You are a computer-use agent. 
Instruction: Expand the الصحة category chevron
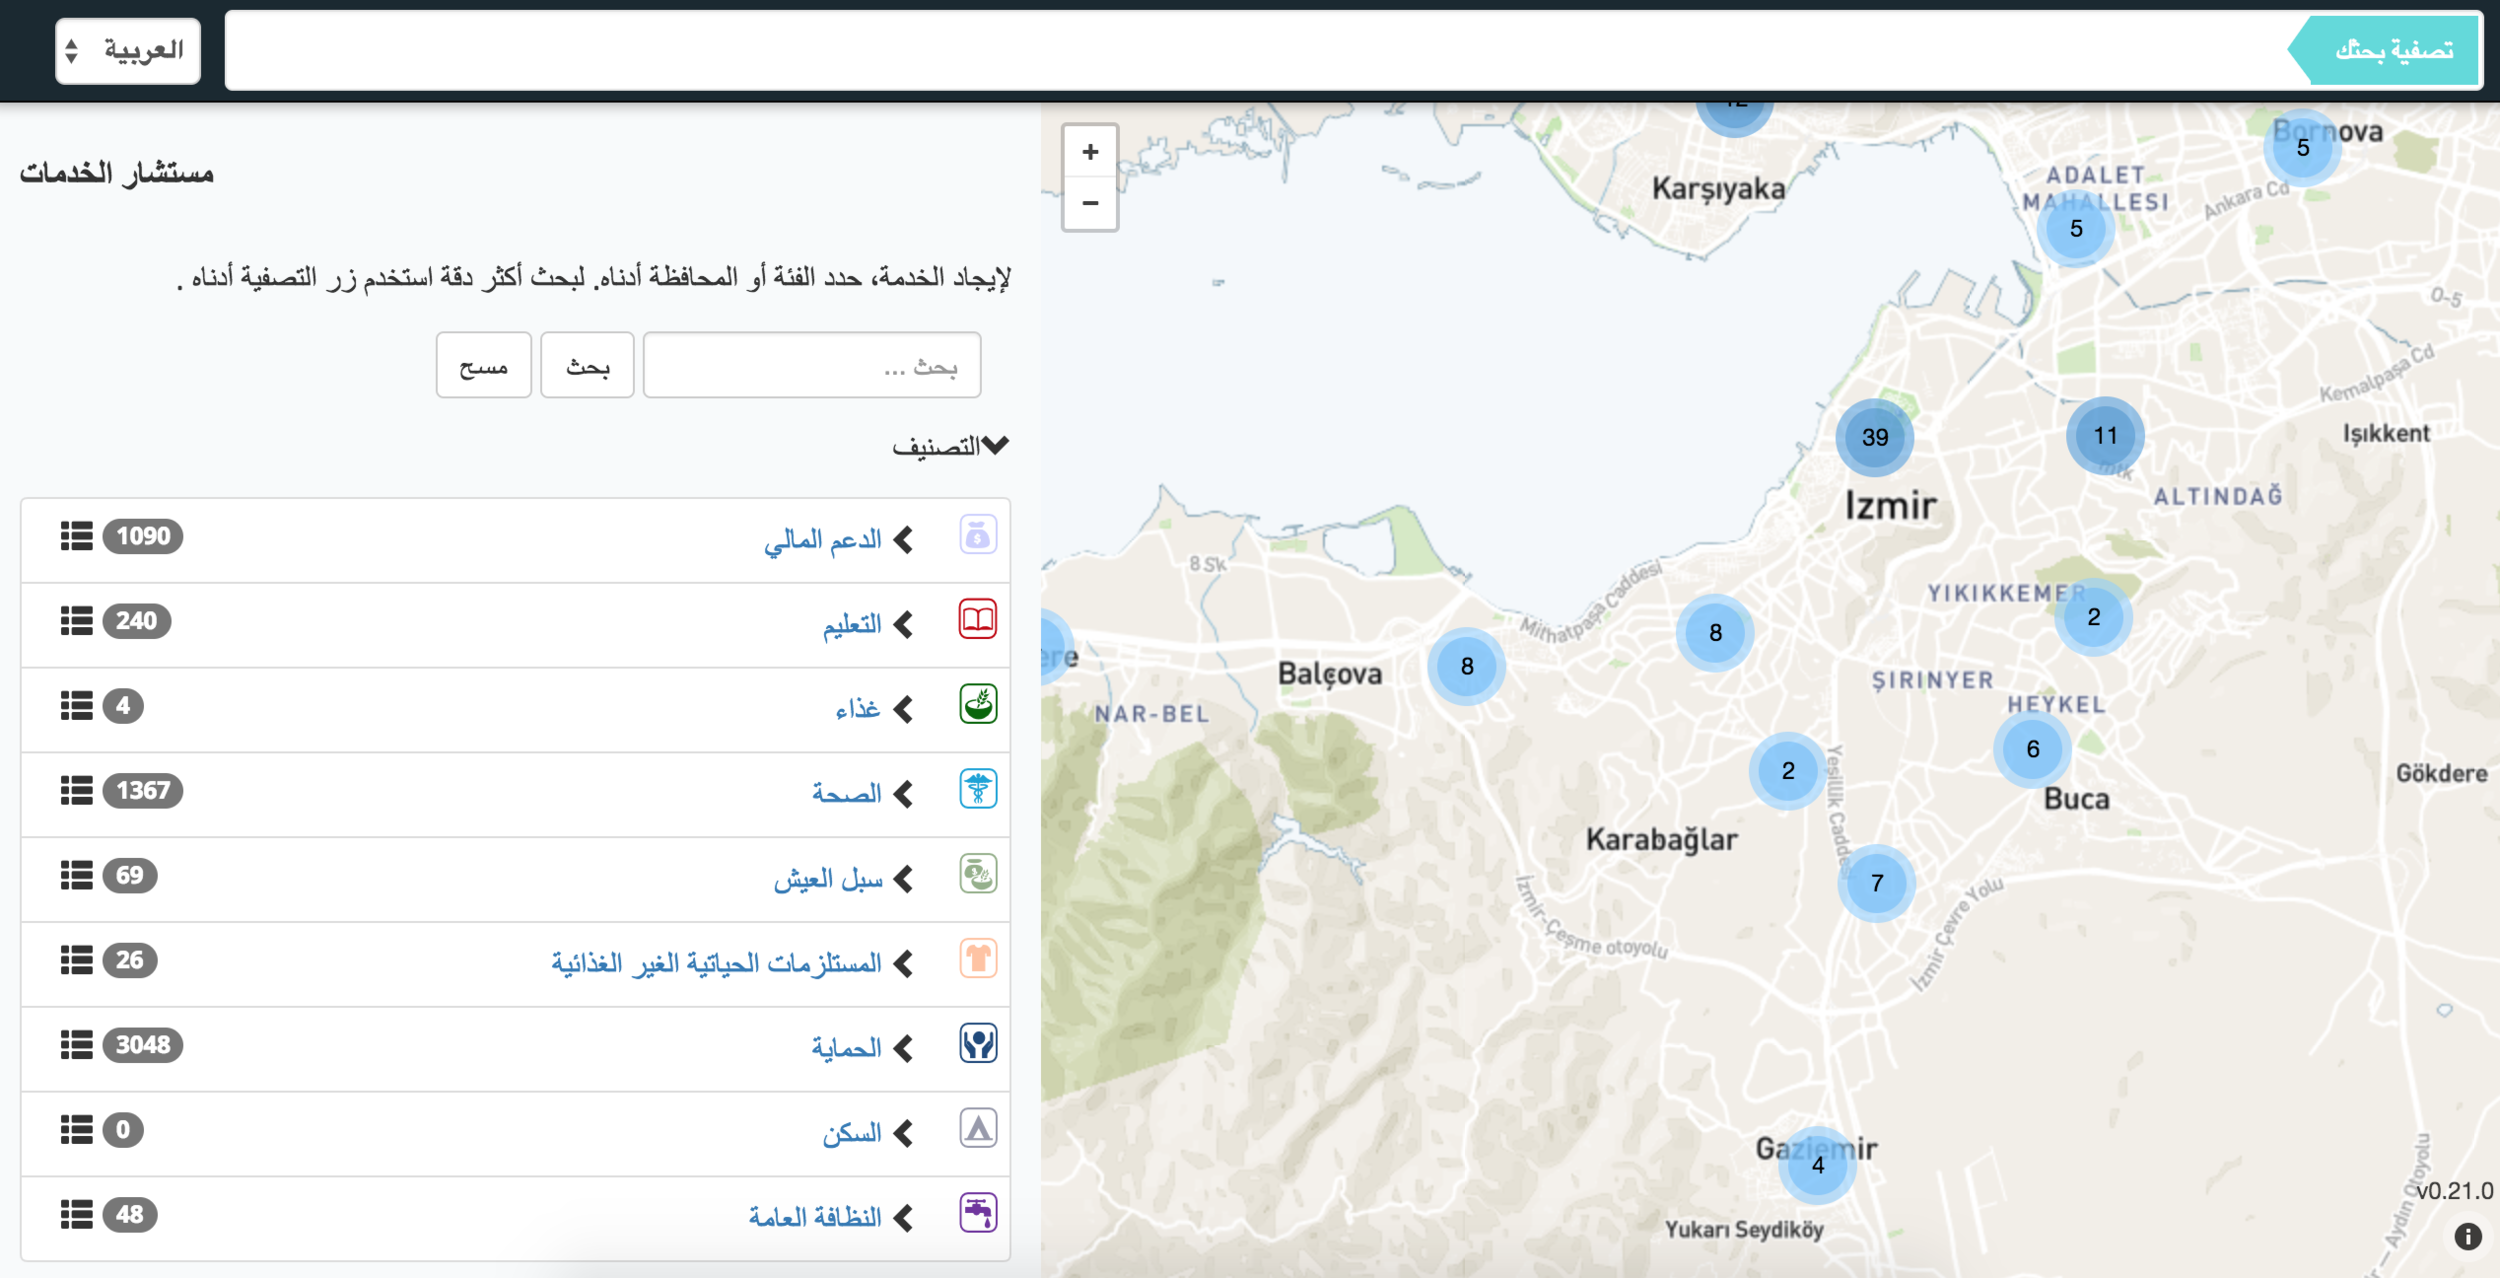pyautogui.click(x=903, y=794)
